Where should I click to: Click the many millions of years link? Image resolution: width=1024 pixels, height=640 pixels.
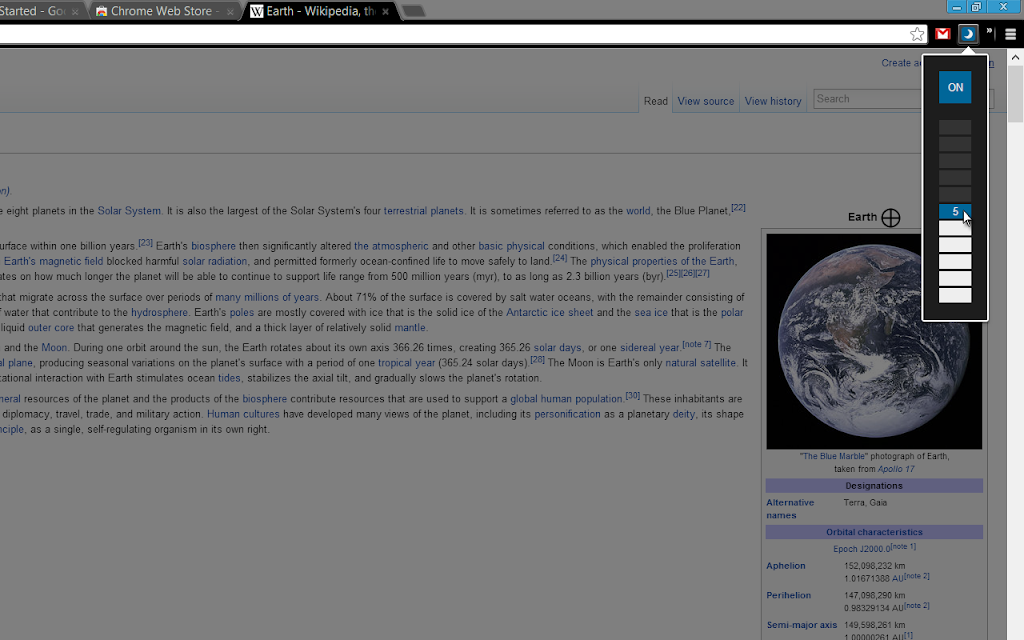tap(267, 297)
